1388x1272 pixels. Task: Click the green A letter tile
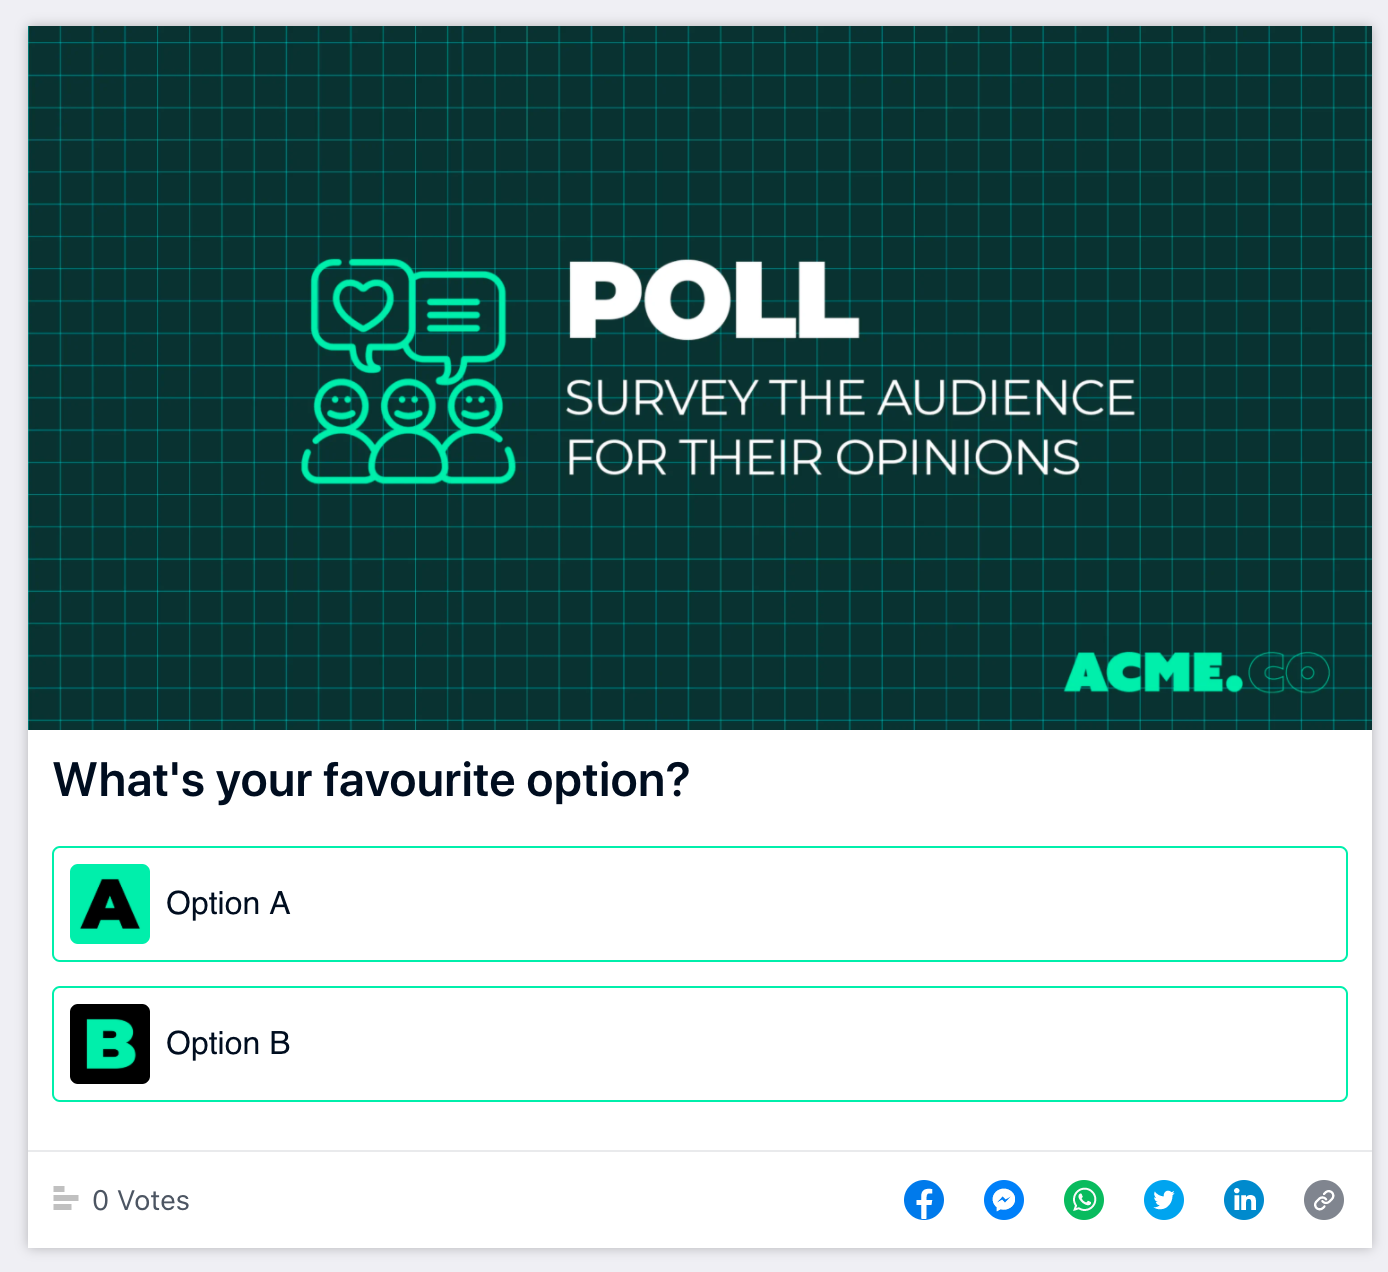[110, 904]
